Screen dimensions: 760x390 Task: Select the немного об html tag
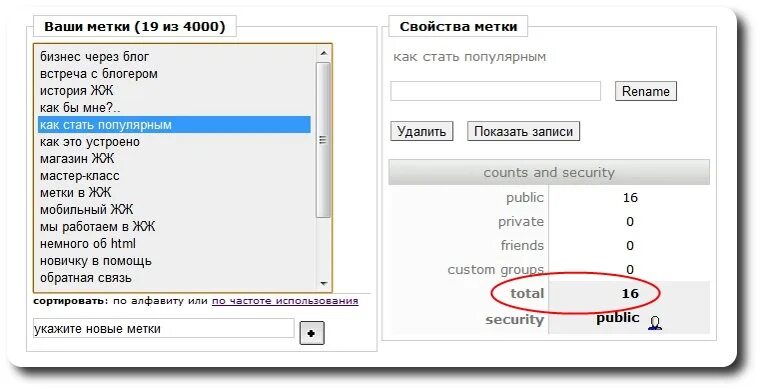174,244
